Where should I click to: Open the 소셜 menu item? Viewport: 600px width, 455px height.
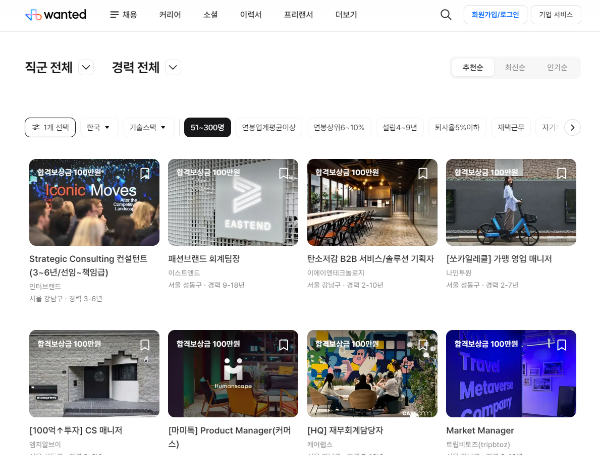[210, 15]
